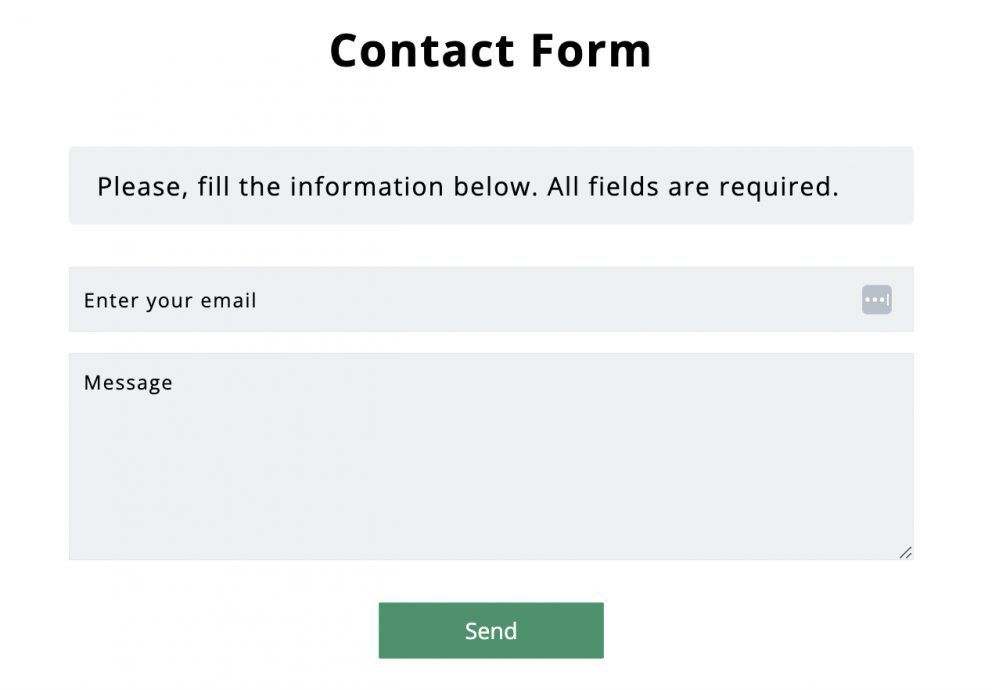Click the diagonal grip lines of Message box
Screen dimensions: 992x690
tap(905, 553)
